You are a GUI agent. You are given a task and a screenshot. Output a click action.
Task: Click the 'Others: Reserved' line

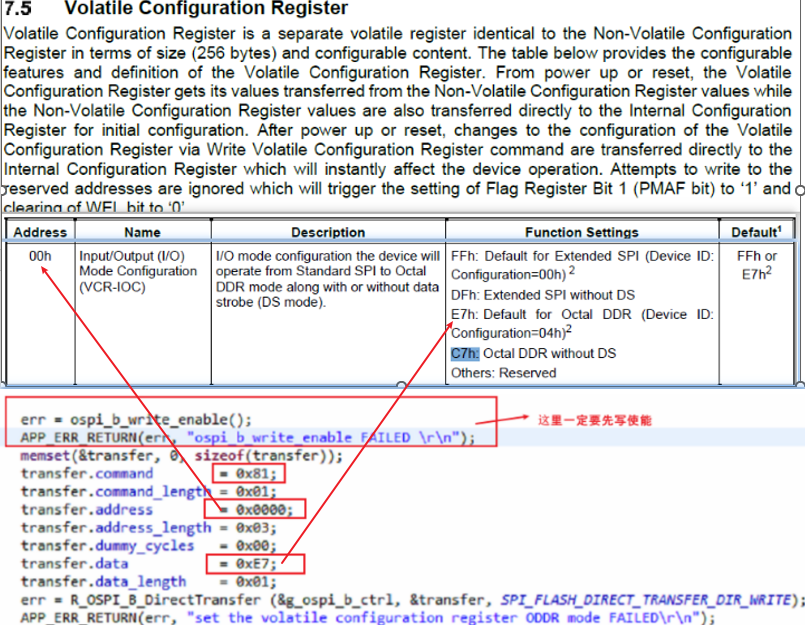click(503, 373)
